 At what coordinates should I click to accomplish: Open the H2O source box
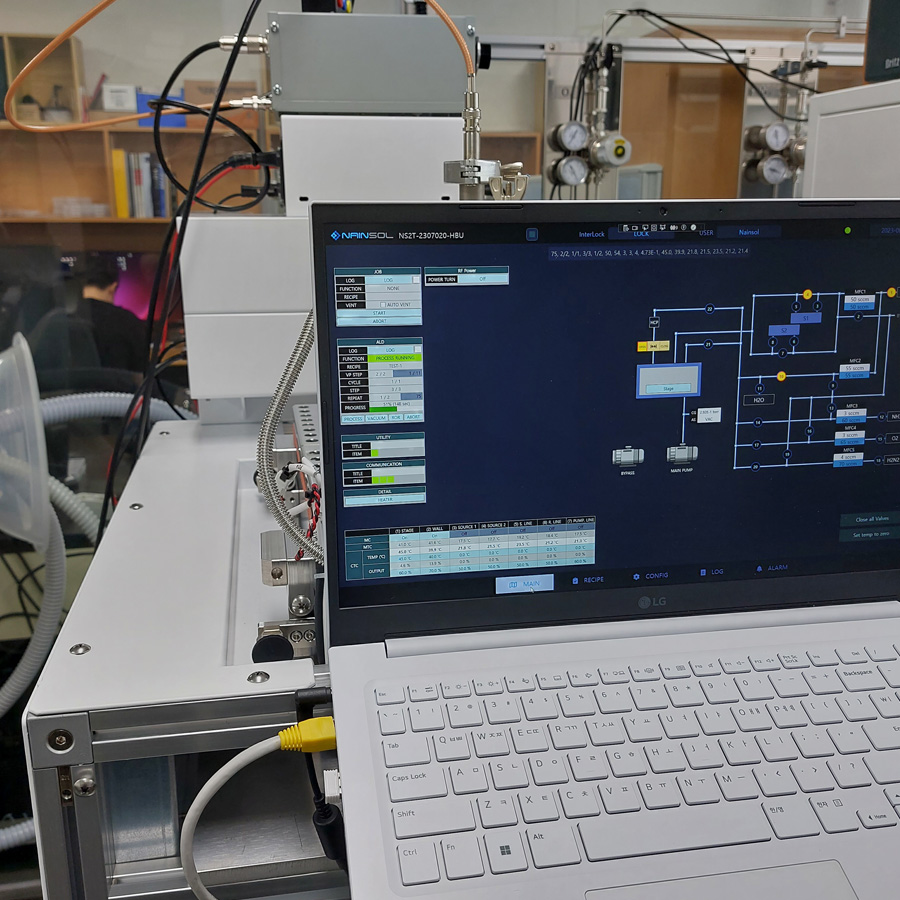pyautogui.click(x=758, y=400)
